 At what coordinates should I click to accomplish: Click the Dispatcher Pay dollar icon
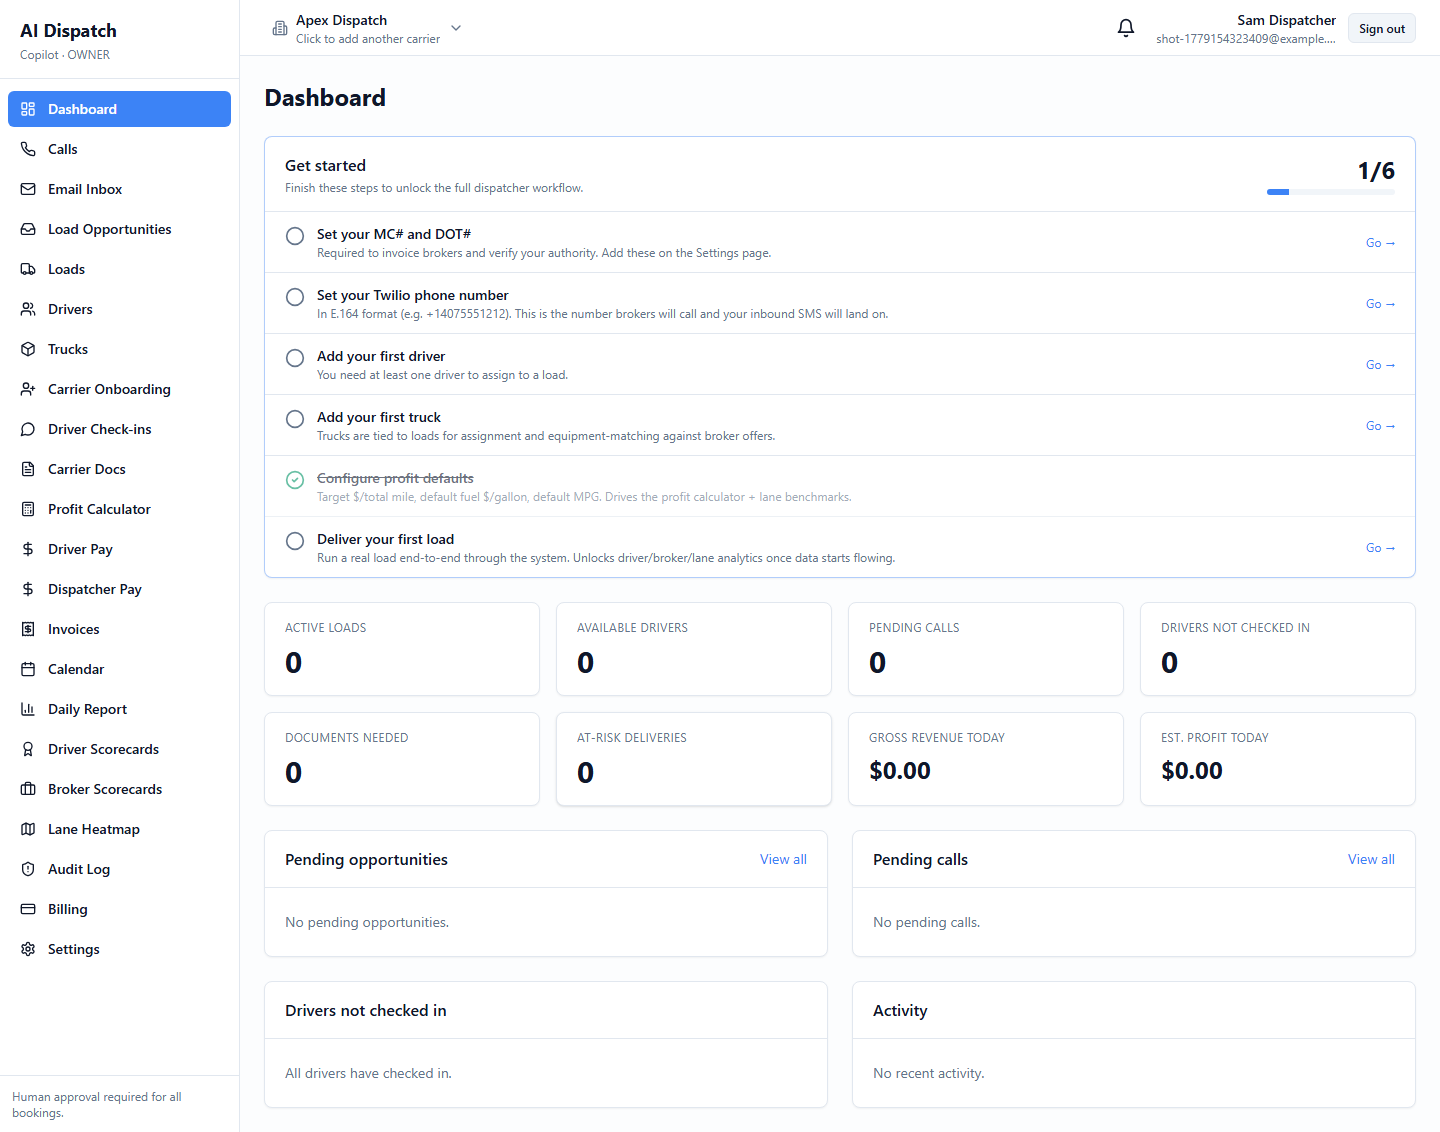[x=28, y=589]
